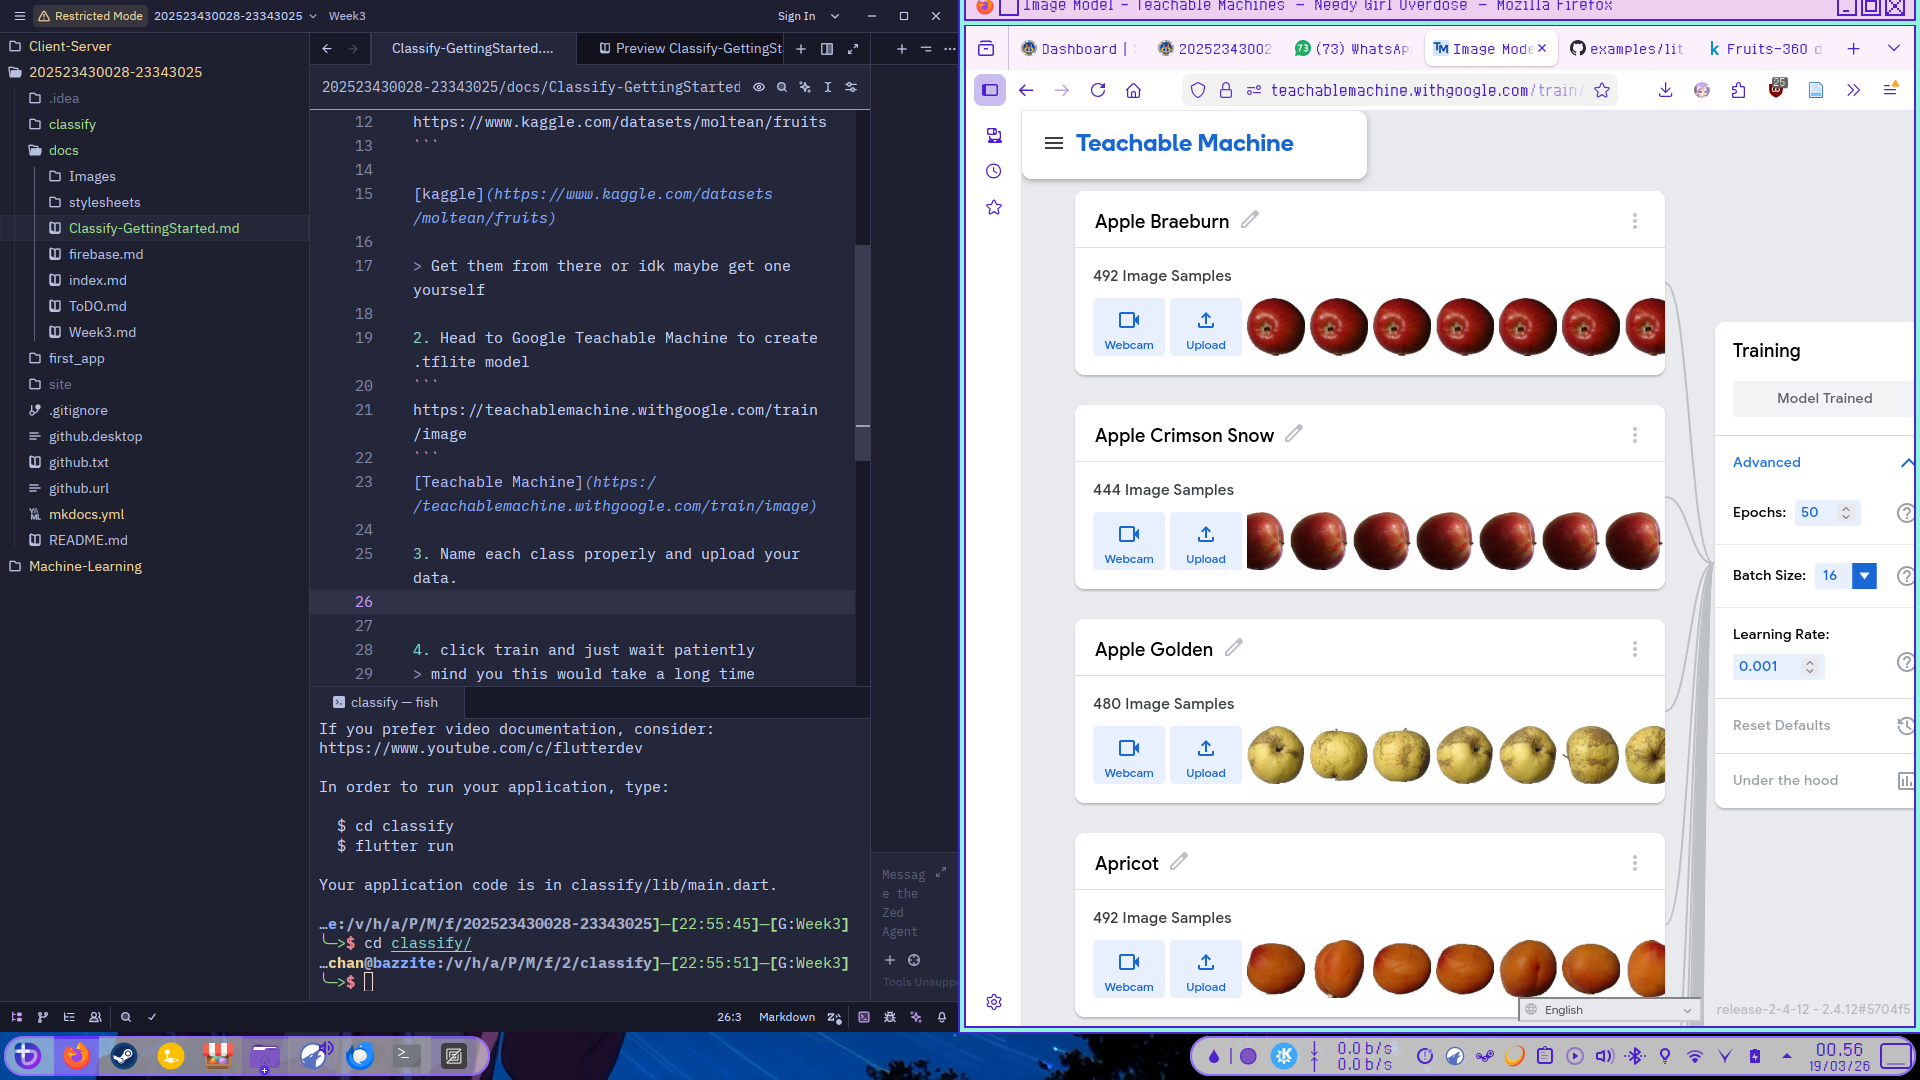Click the Upload button for Apple Golden class
This screenshot has width=1920, height=1080.
click(1205, 755)
